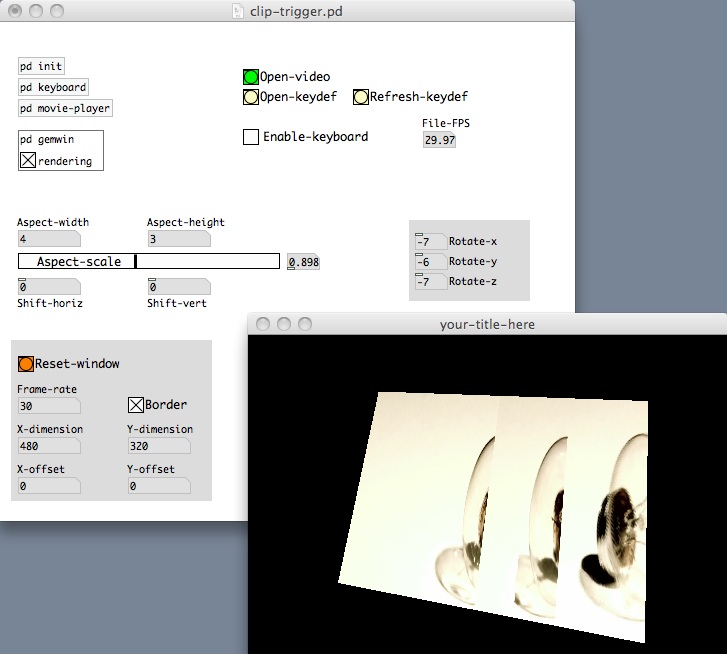Select the Shift-vert number box
This screenshot has width=727, height=654.
click(x=179, y=287)
